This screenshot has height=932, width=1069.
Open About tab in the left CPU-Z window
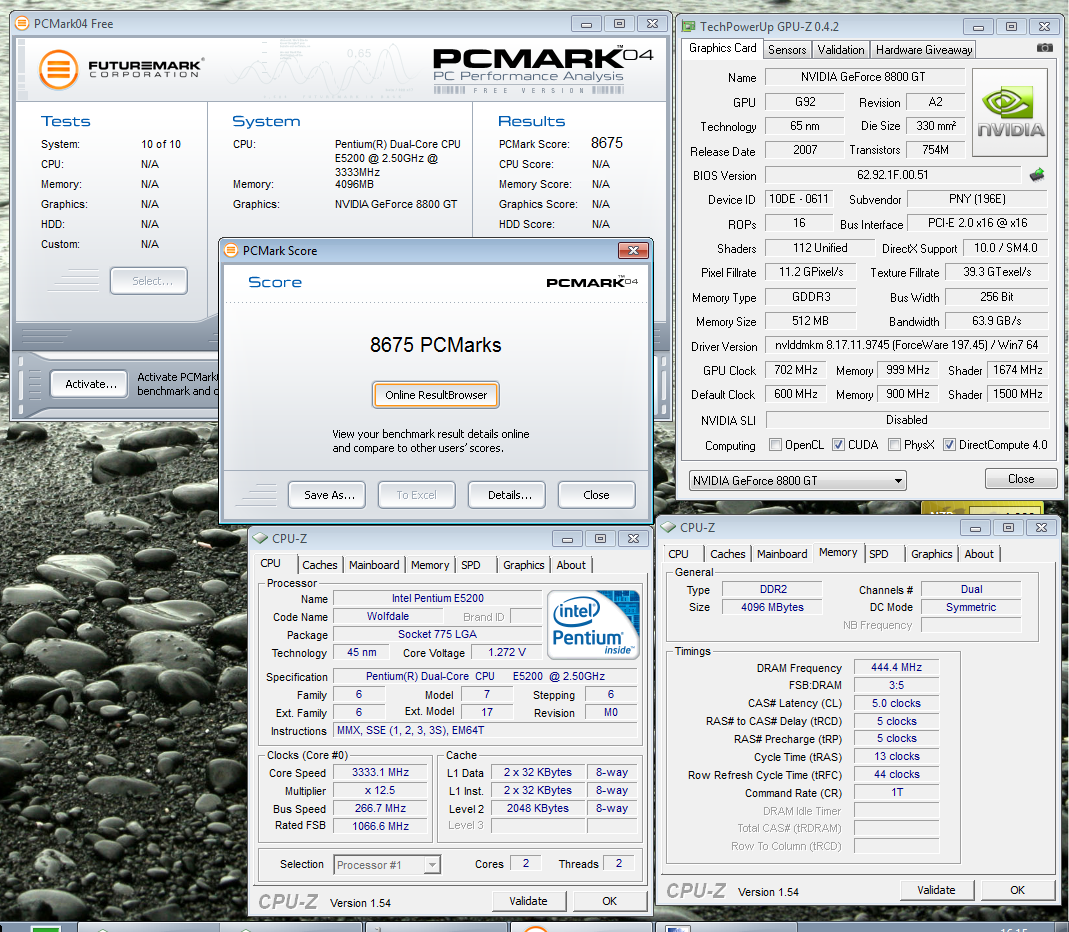[571, 565]
